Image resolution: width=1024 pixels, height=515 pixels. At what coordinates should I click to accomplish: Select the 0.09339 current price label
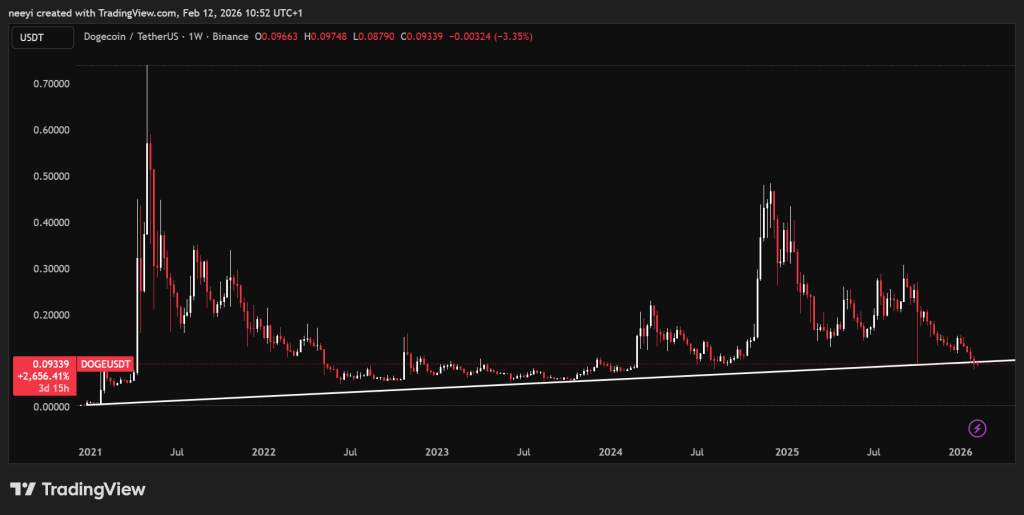pos(44,364)
